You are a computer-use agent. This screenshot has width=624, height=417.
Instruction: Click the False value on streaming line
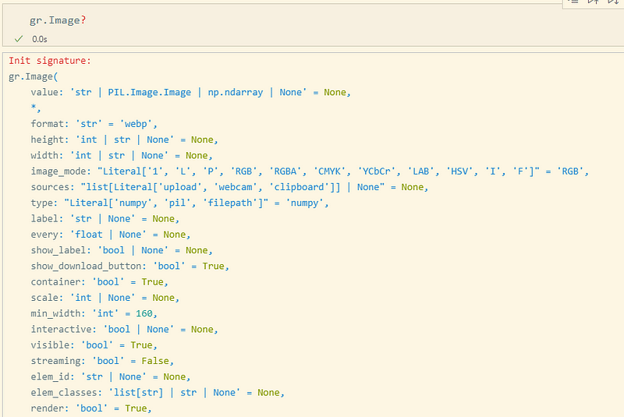point(155,361)
